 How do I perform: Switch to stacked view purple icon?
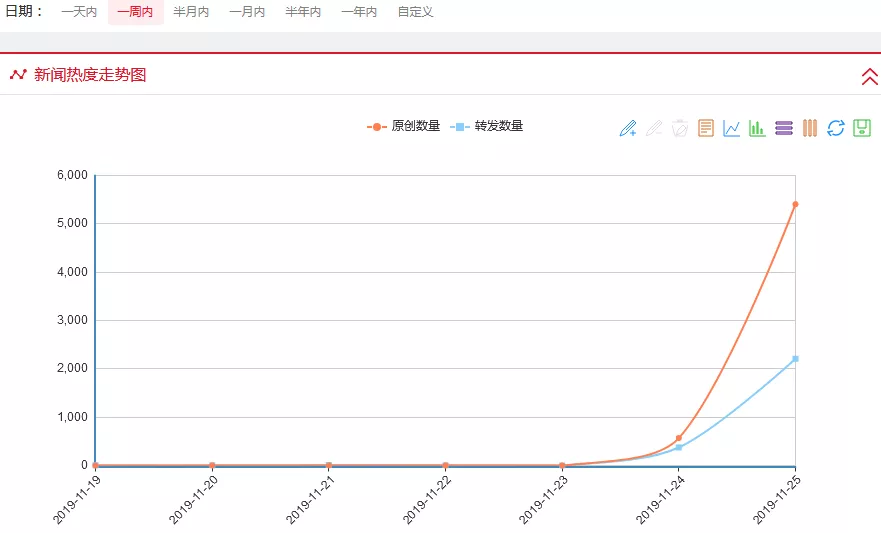784,128
